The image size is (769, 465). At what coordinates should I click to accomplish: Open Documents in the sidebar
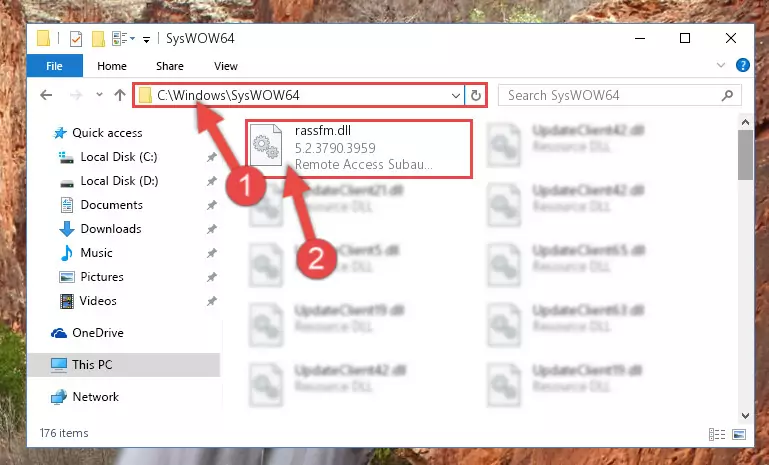coord(111,205)
